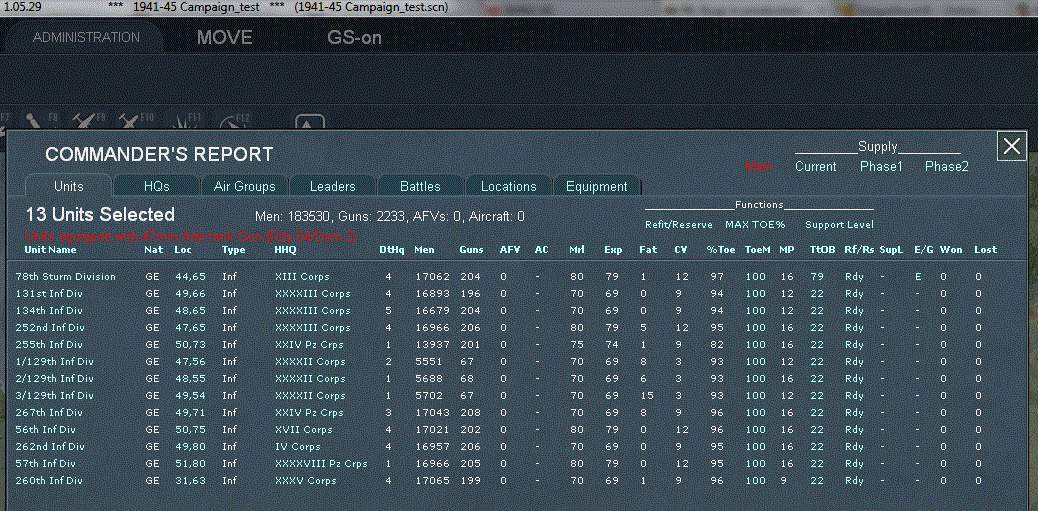Image resolution: width=1038 pixels, height=511 pixels.
Task: Select the 262nd Inf Div unit
Action: pos(50,446)
